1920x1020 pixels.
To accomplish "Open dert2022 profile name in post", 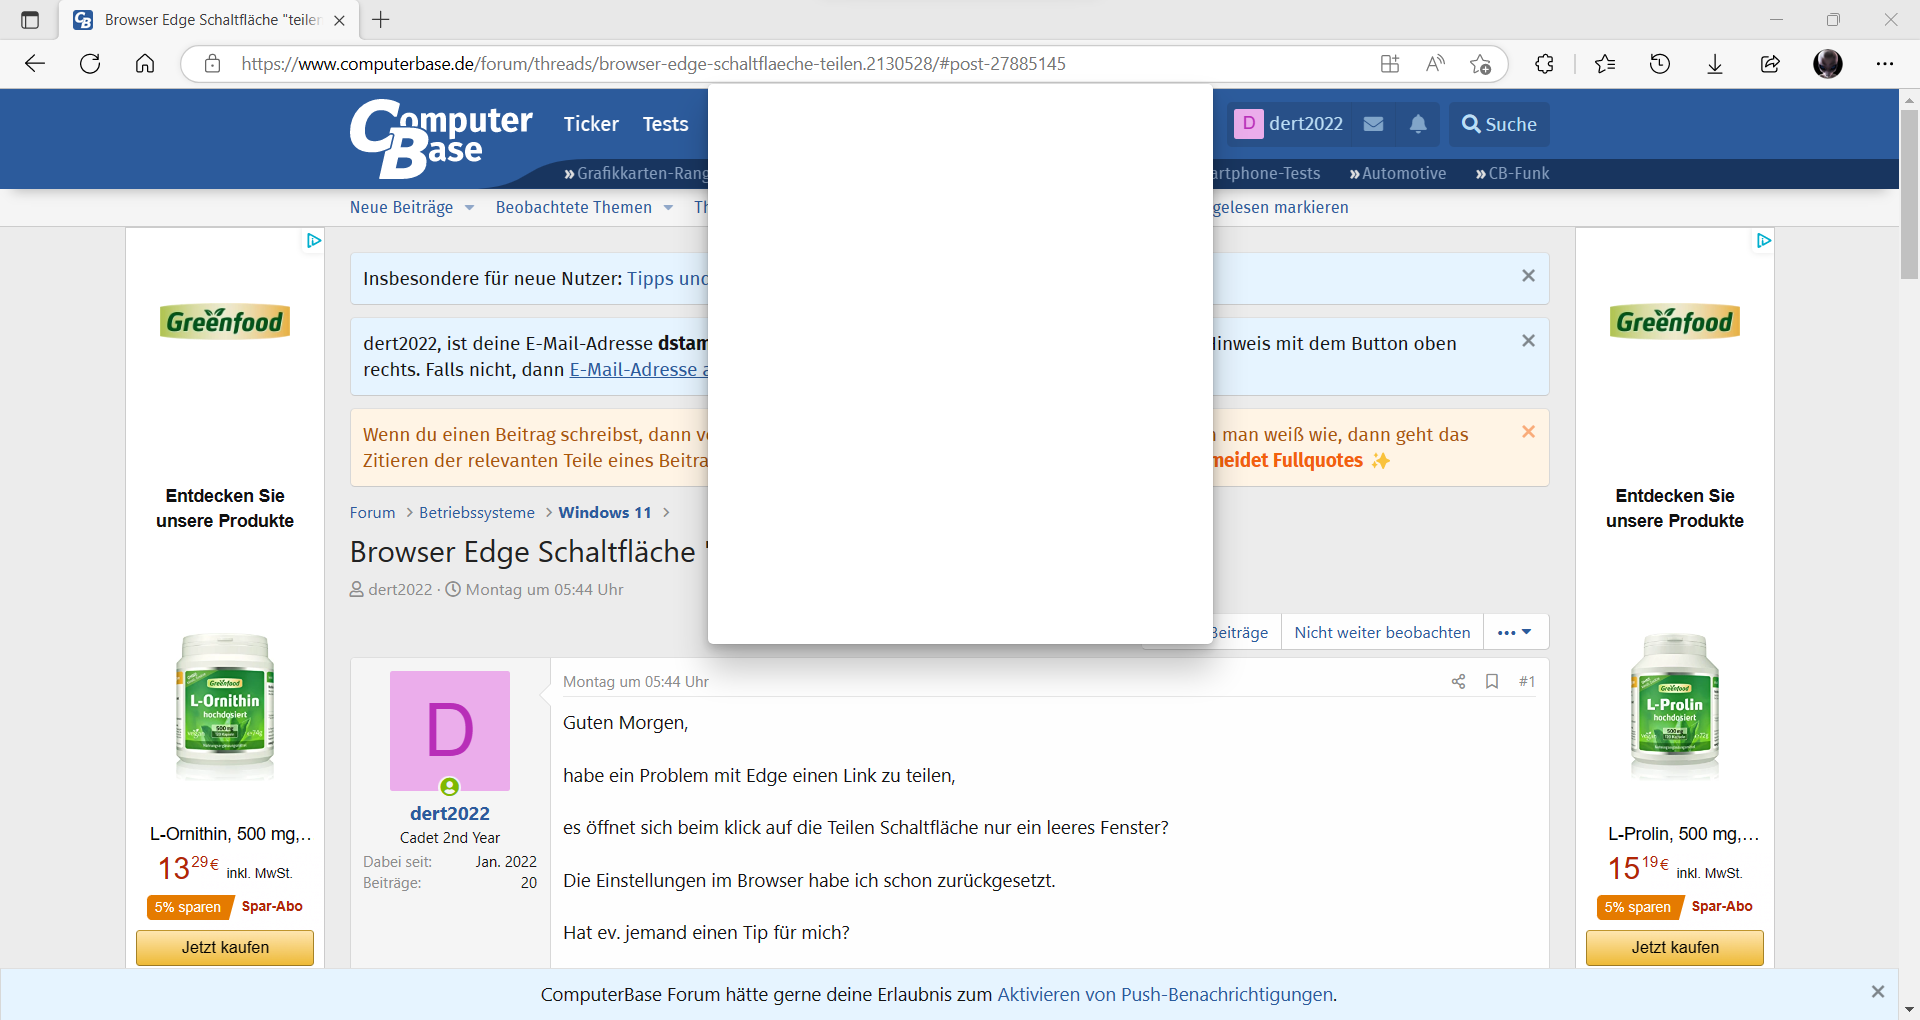I will (450, 814).
